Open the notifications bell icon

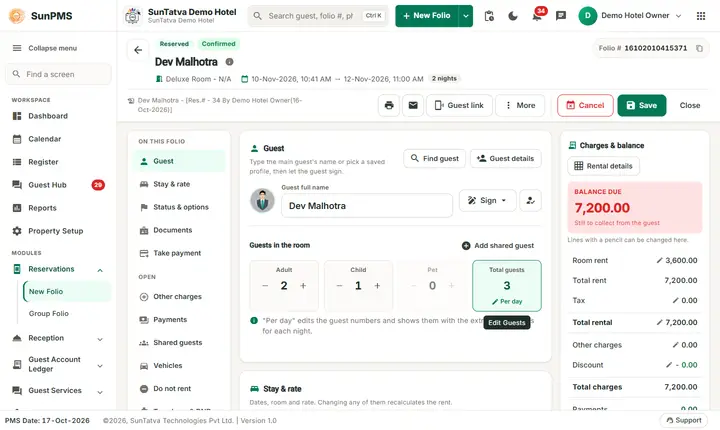tap(536, 16)
